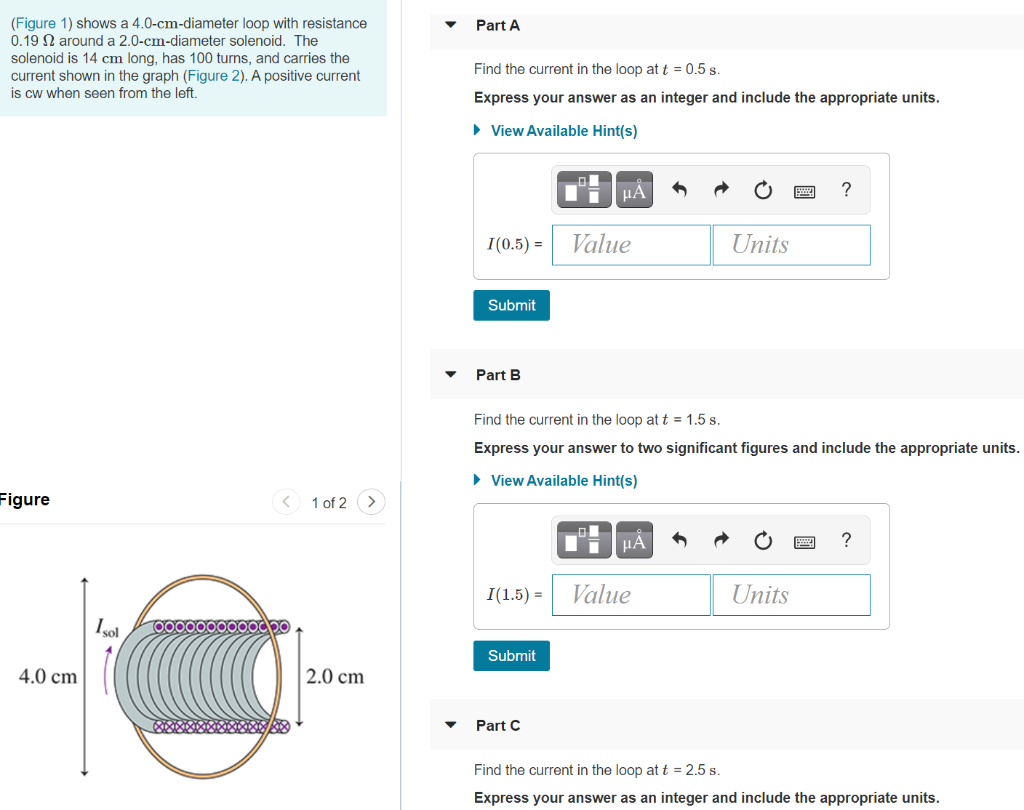Click the Units field in Part B
1024x810 pixels.
point(791,594)
